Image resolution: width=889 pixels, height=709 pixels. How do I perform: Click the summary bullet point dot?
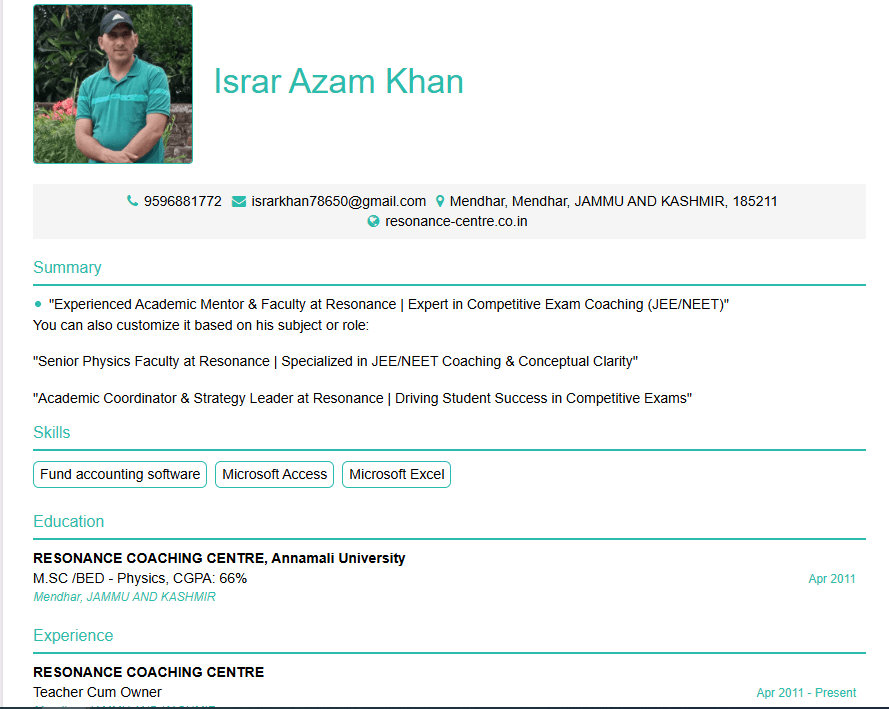(38, 304)
